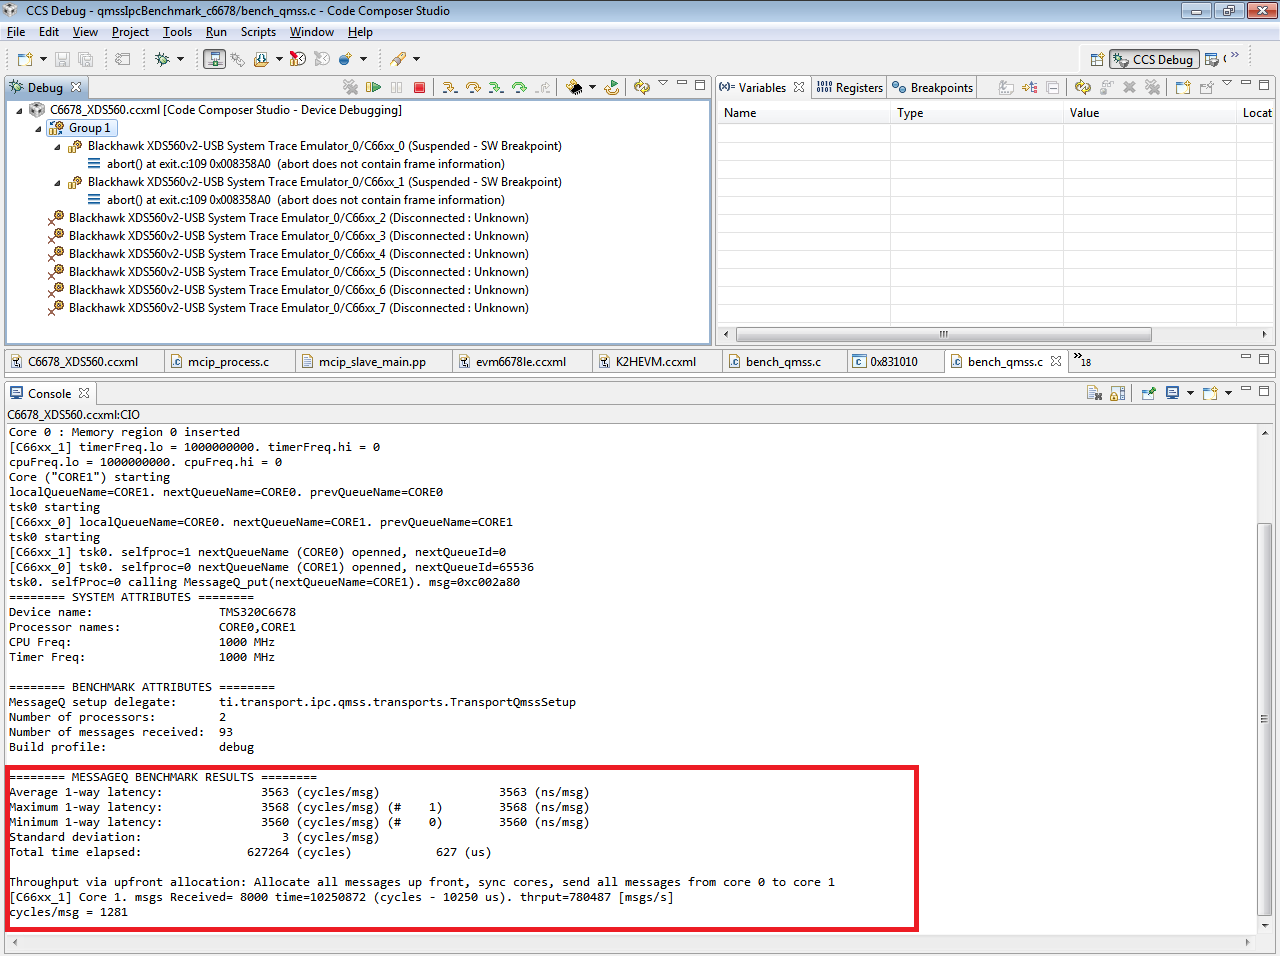
Task: Open the Display Selected Console dropdown arrow
Action: click(1190, 392)
